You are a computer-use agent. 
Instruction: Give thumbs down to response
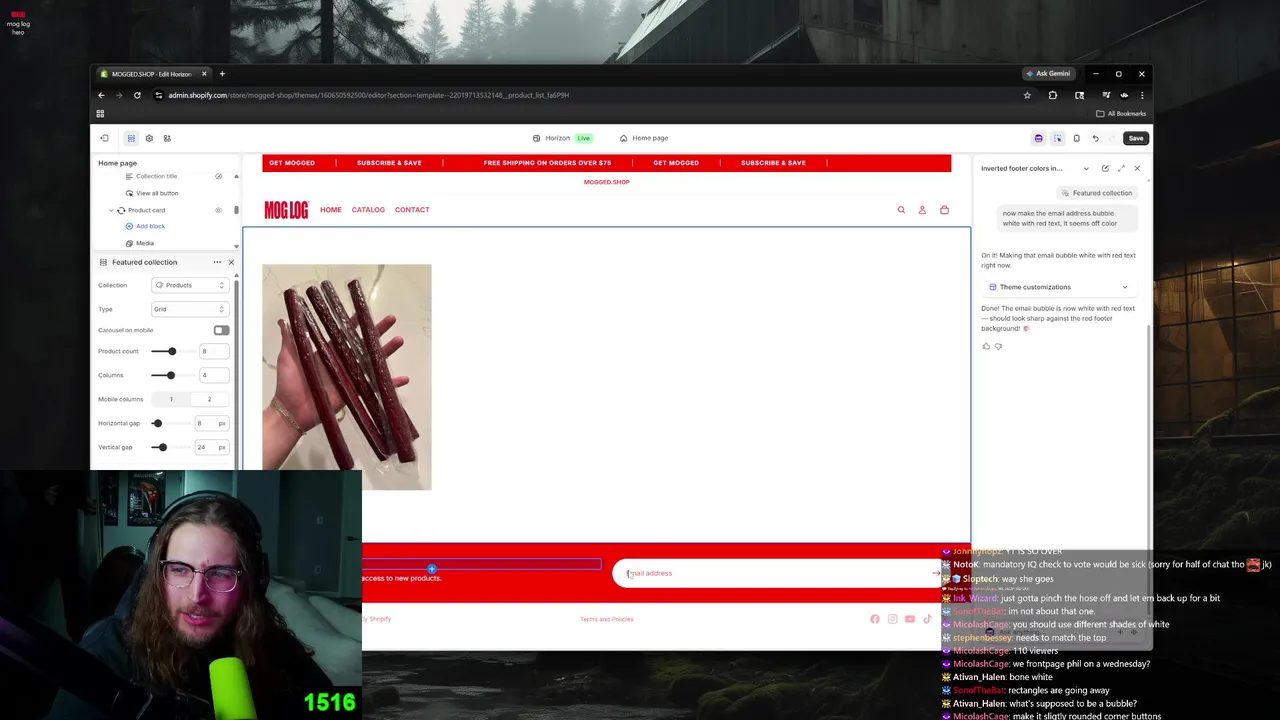coord(998,346)
